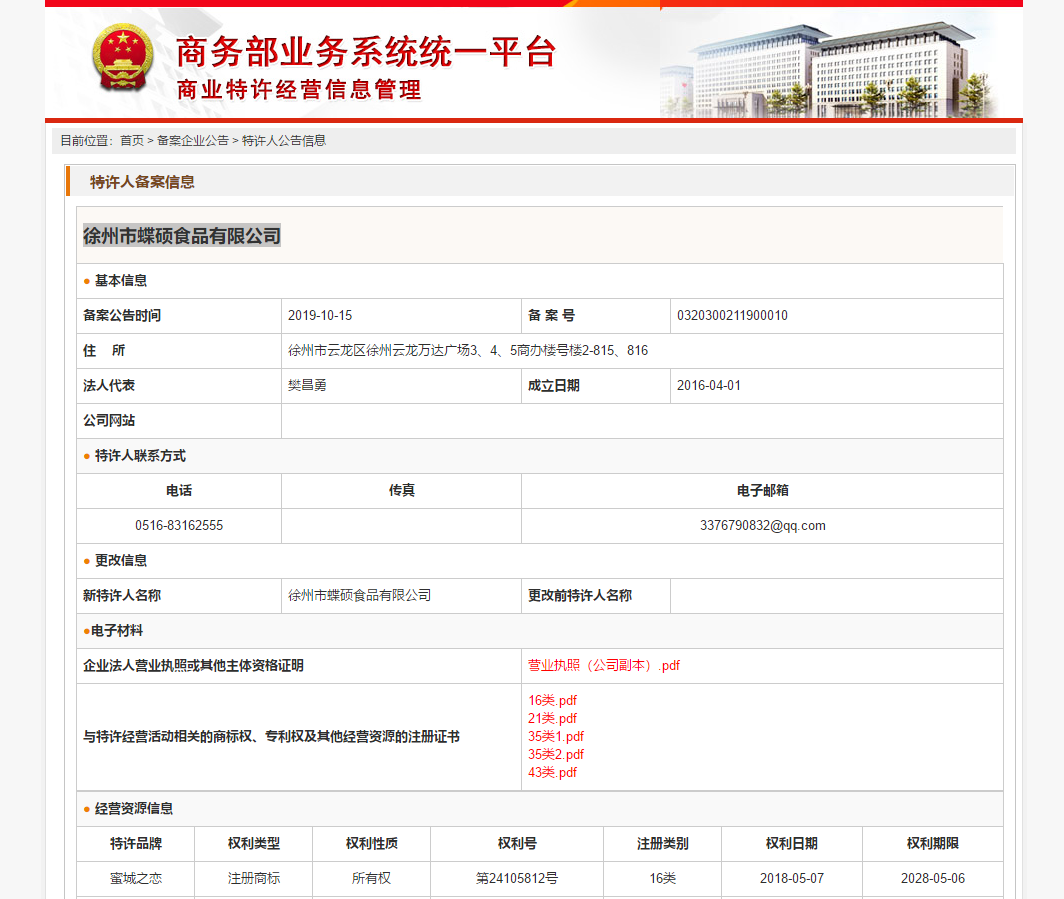Open the 首页 breadcrumb link
1064x899 pixels.
pyautogui.click(x=132, y=140)
